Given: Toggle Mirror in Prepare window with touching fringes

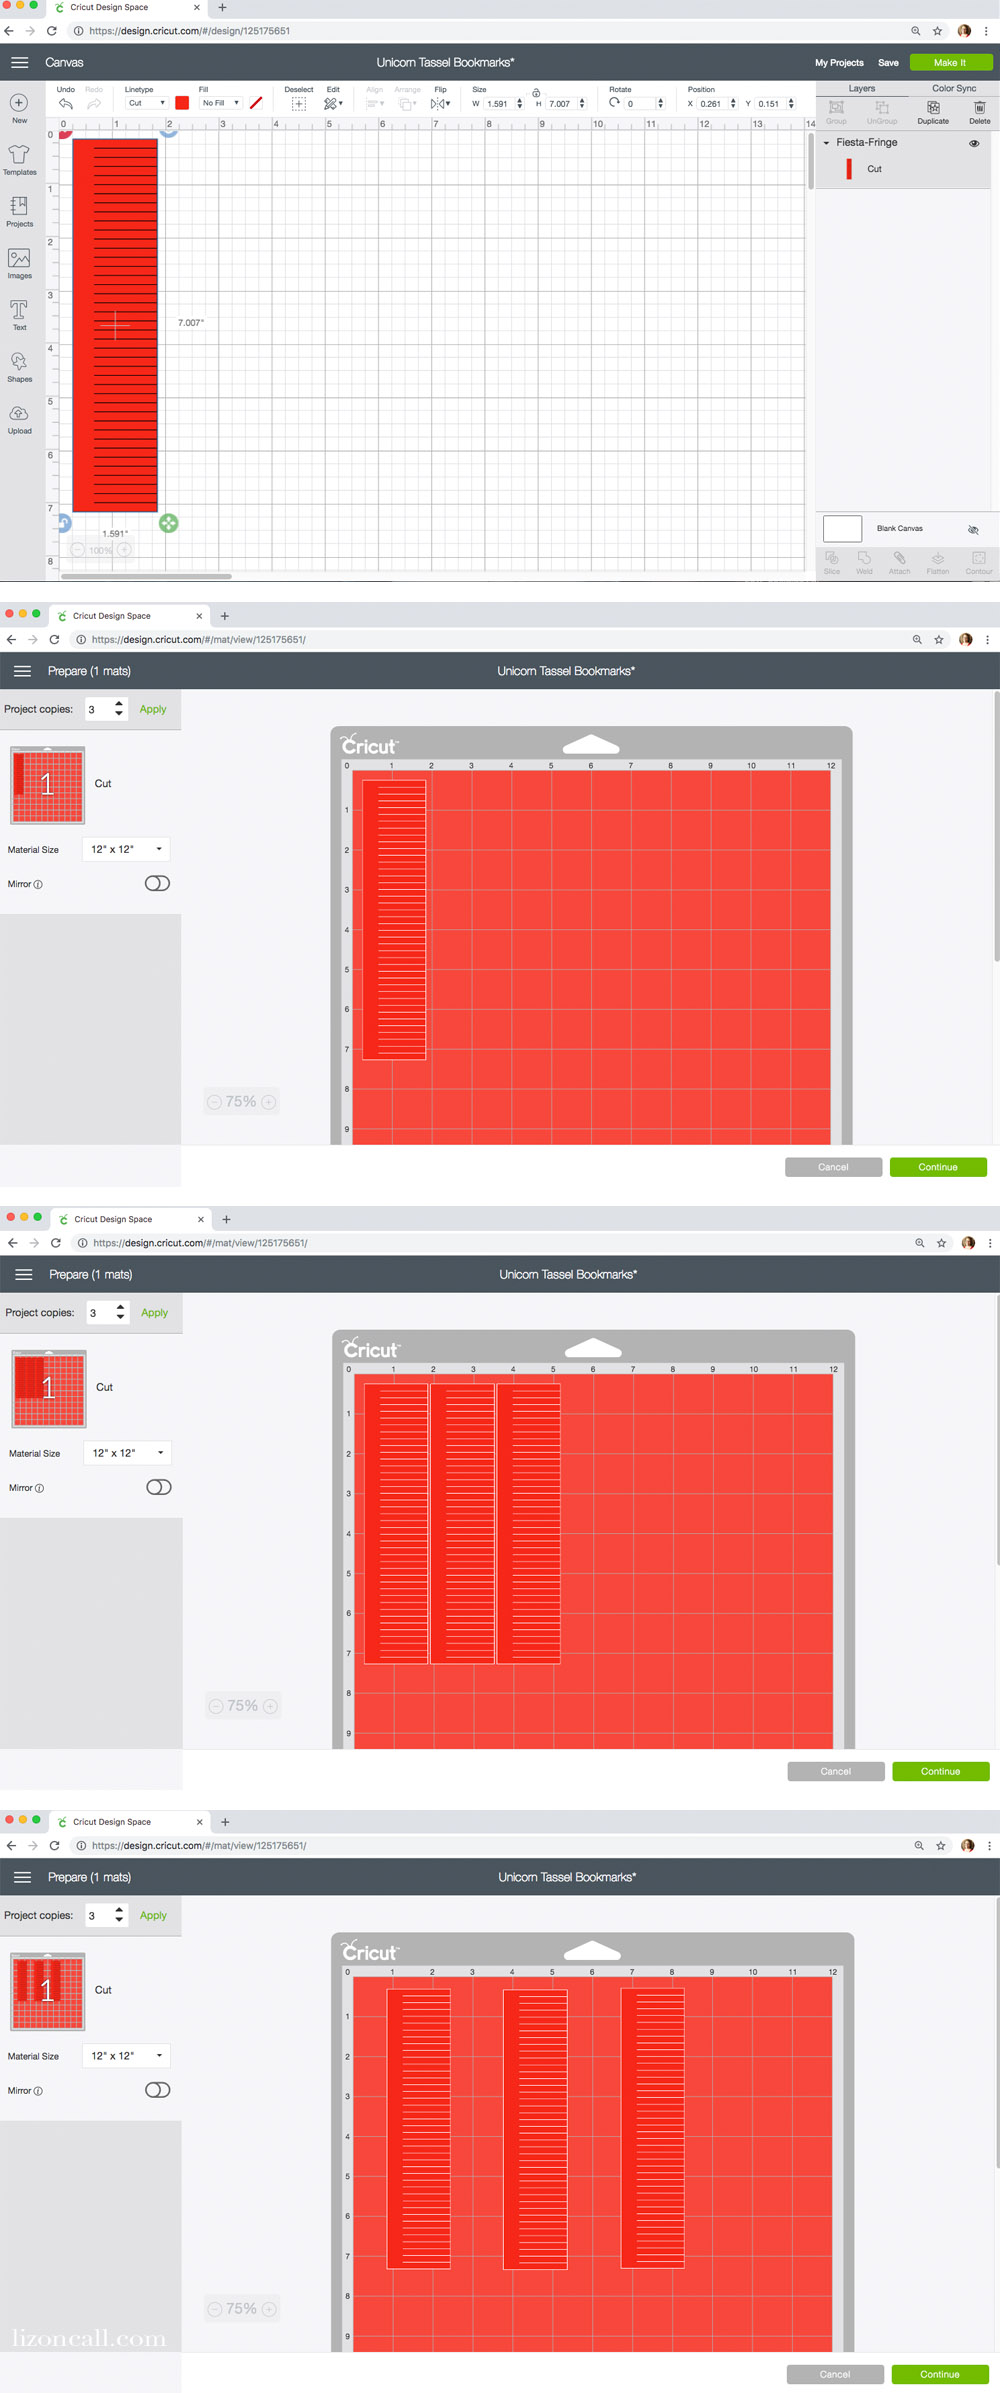Looking at the screenshot, I should click(x=159, y=1487).
